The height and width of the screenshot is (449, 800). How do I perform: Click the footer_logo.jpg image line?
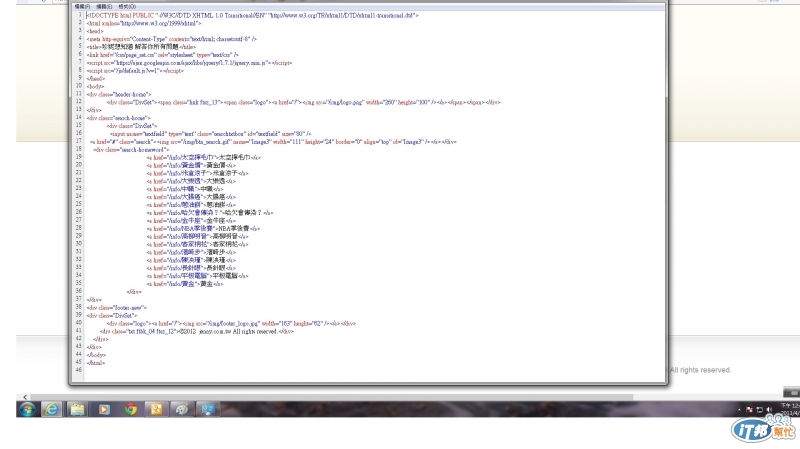[231, 323]
